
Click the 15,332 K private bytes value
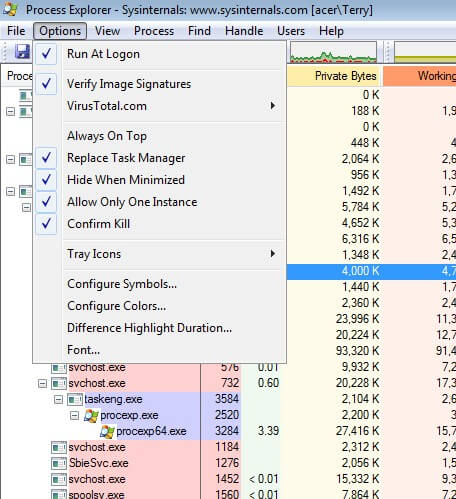click(x=357, y=479)
